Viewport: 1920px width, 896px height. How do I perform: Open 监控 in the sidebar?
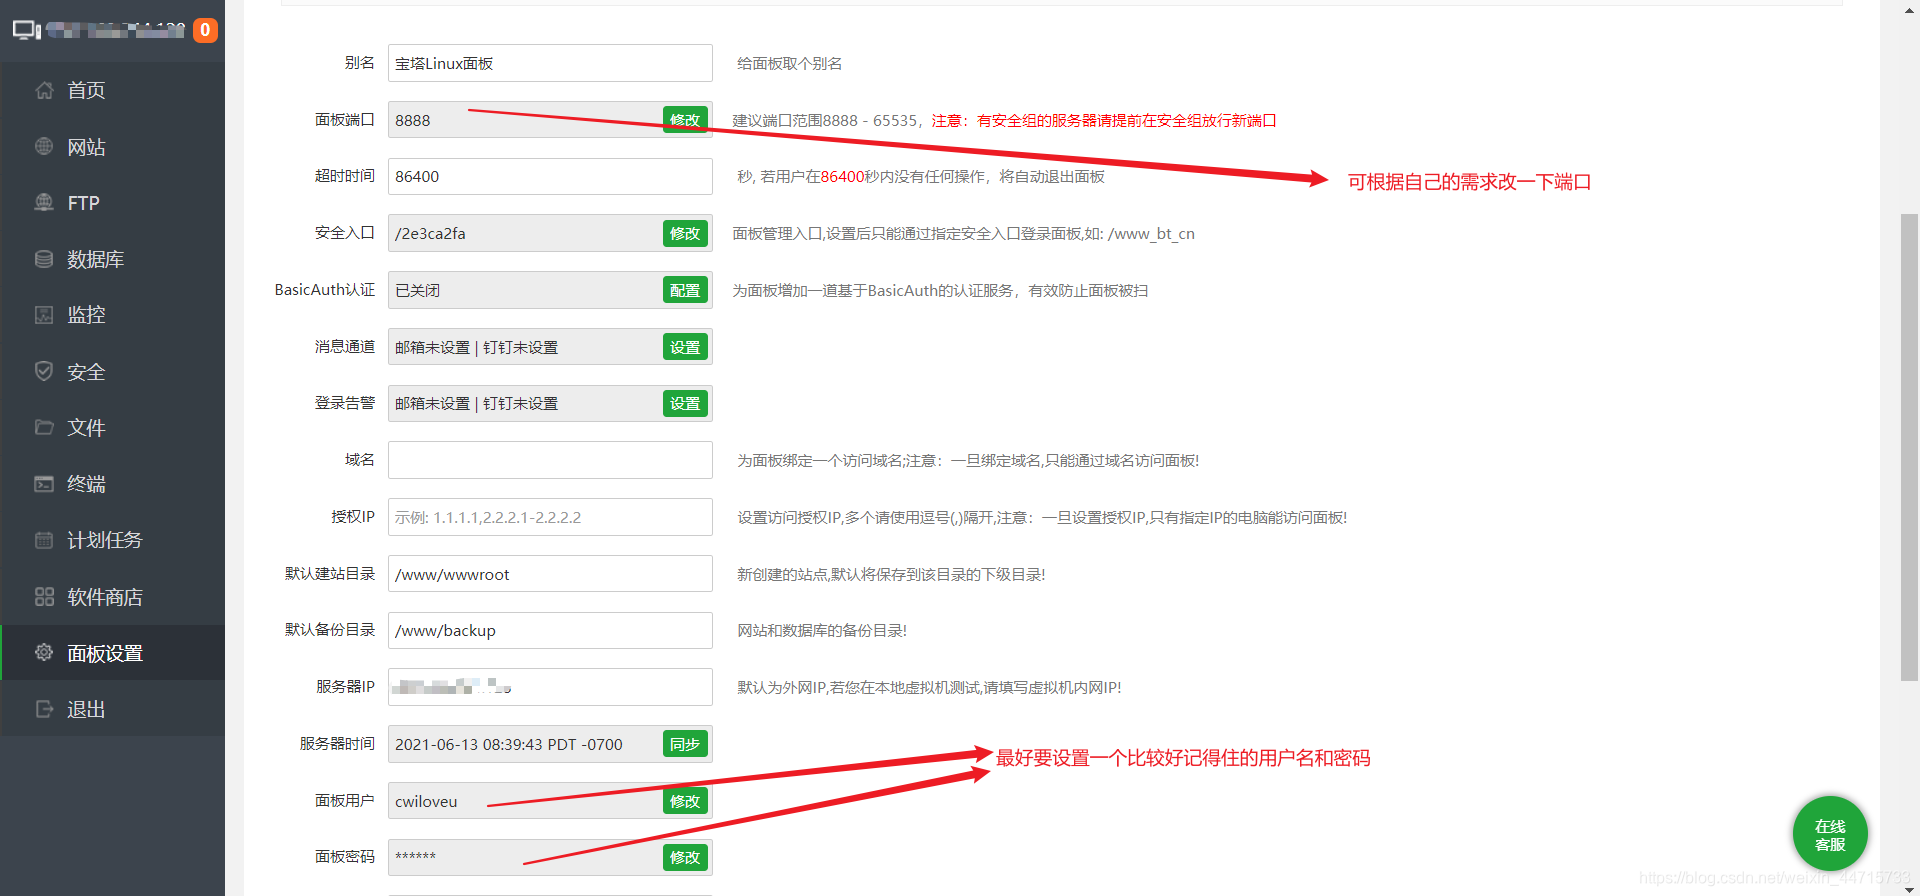[113, 315]
